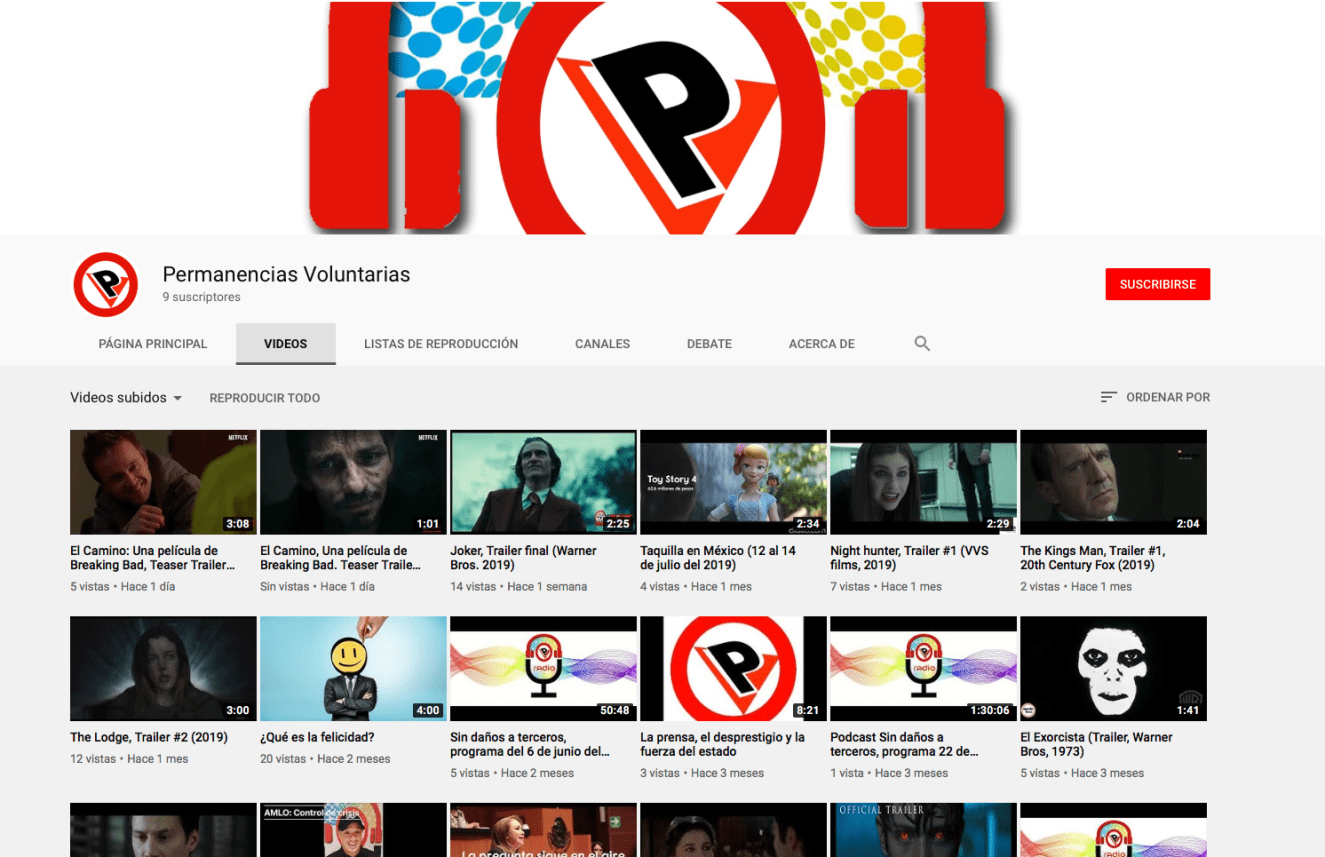1325x857 pixels.
Task: Open the Acerca de tab
Action: tap(821, 344)
